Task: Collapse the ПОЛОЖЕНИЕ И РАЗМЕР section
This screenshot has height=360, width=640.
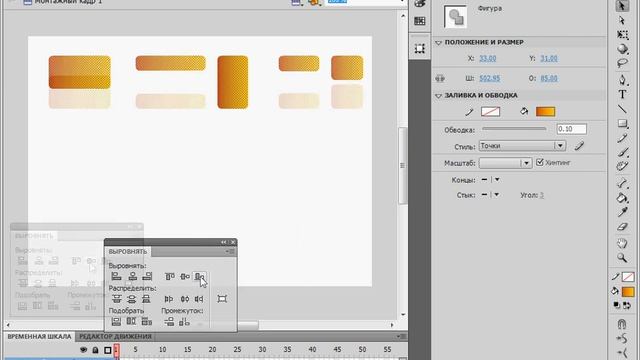Action: pyautogui.click(x=438, y=42)
